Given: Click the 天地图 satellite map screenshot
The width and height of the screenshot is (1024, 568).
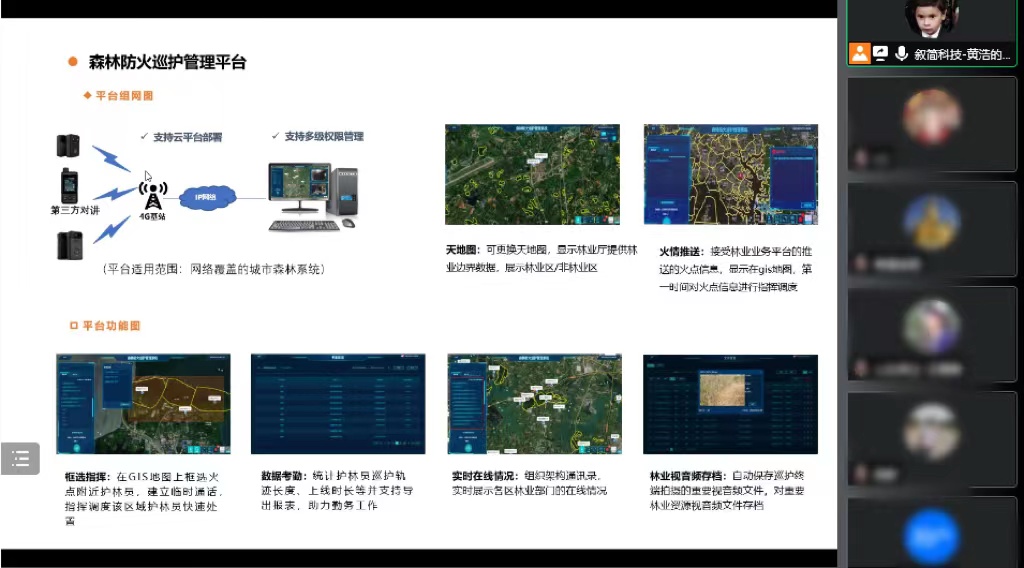Looking at the screenshot, I should click(x=532, y=174).
